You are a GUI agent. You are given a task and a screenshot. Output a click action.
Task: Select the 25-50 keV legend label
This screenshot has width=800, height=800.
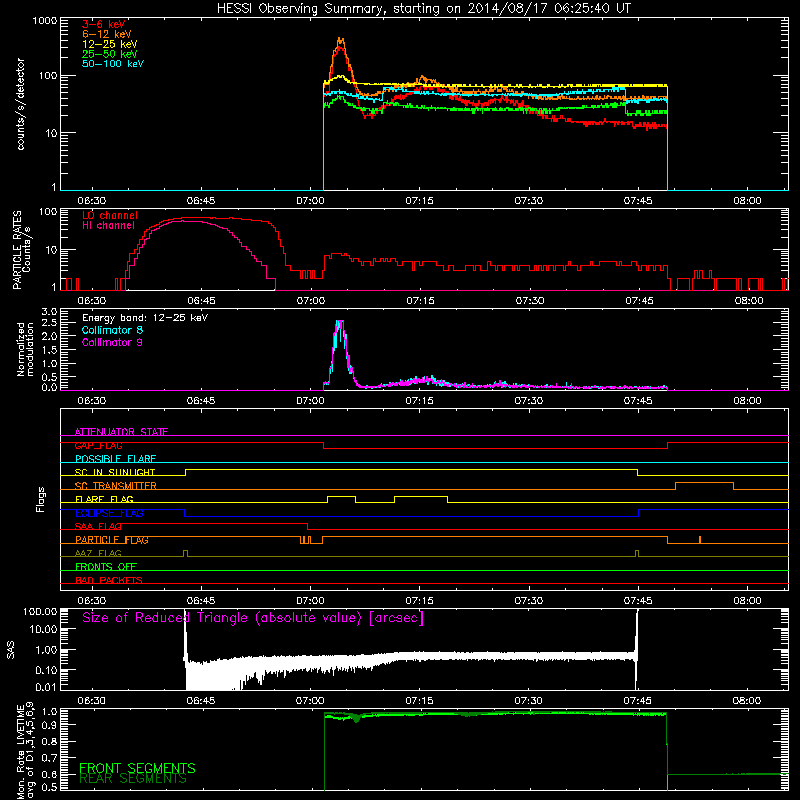109,54
